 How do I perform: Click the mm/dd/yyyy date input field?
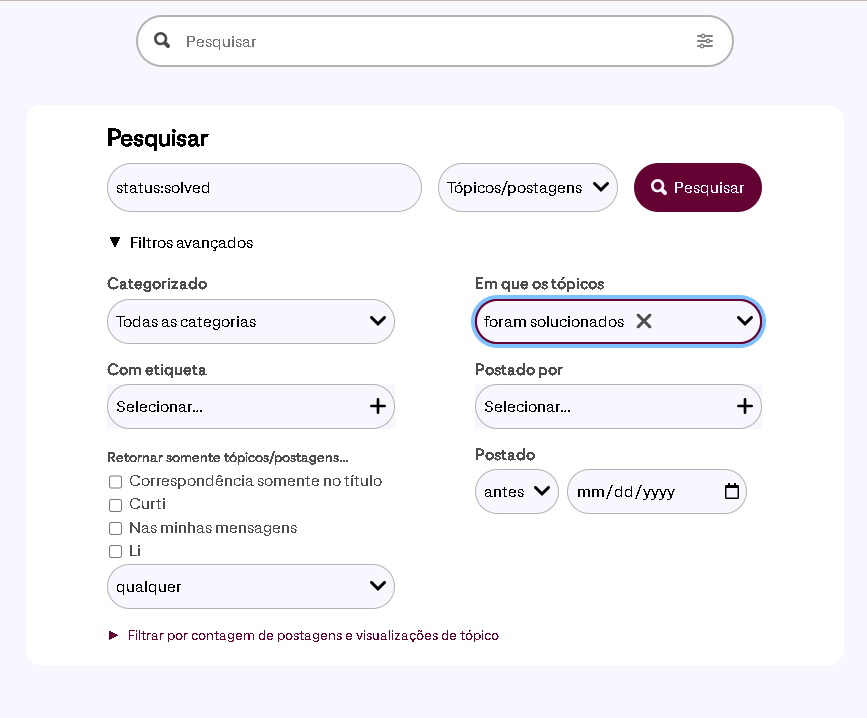click(x=656, y=491)
